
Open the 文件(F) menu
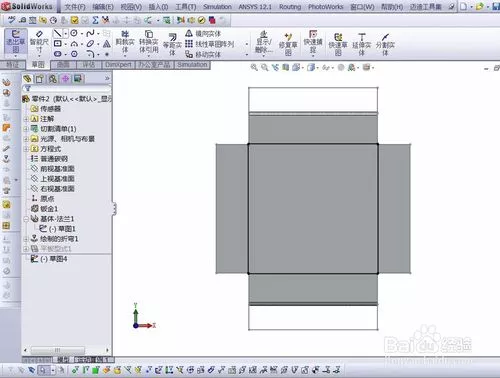pos(75,7)
